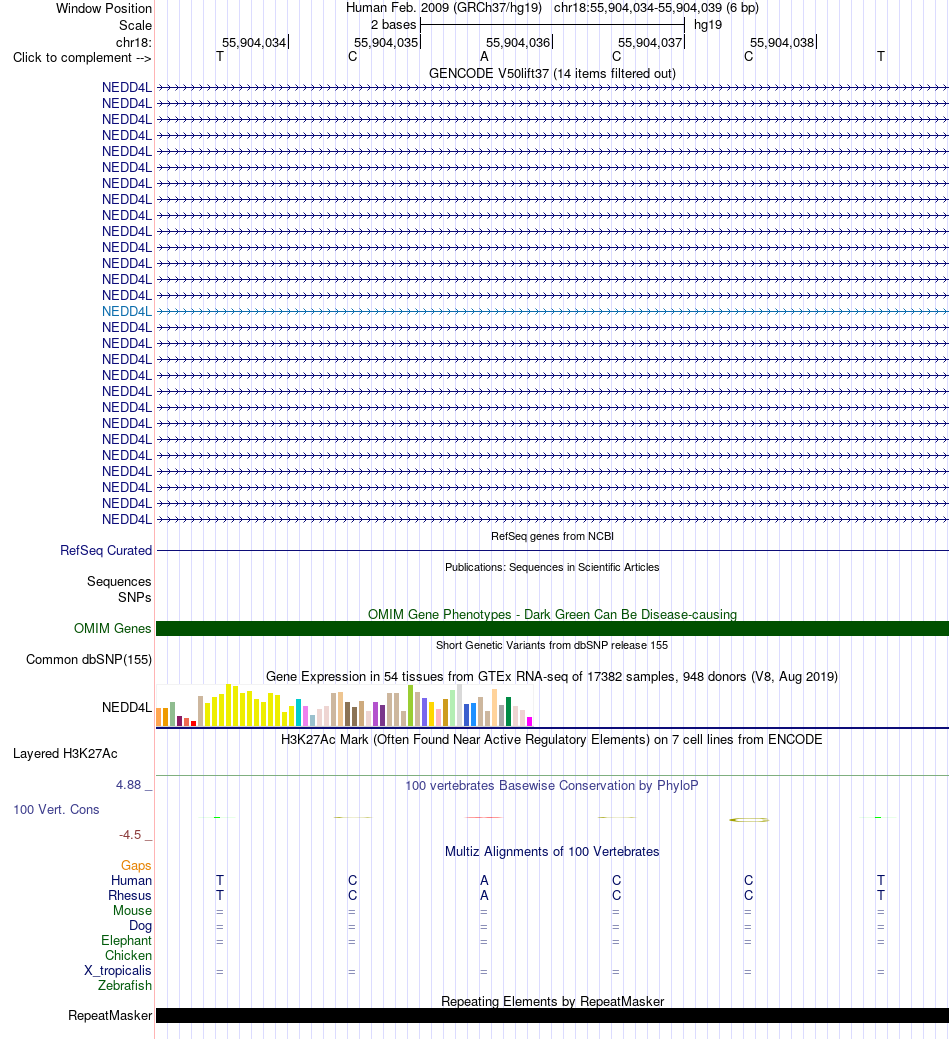Click the 100 Vert. Cons track label
Image resolution: width=950 pixels, height=1039 pixels.
coord(56,810)
